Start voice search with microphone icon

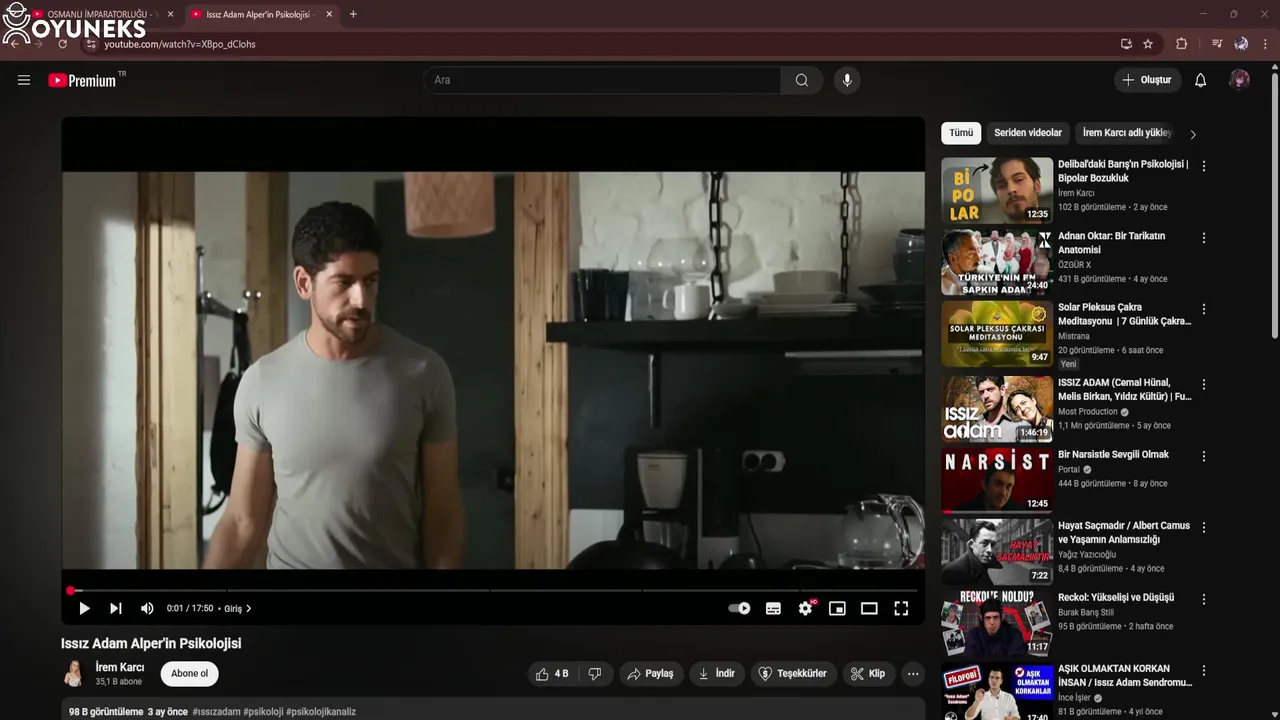click(847, 80)
